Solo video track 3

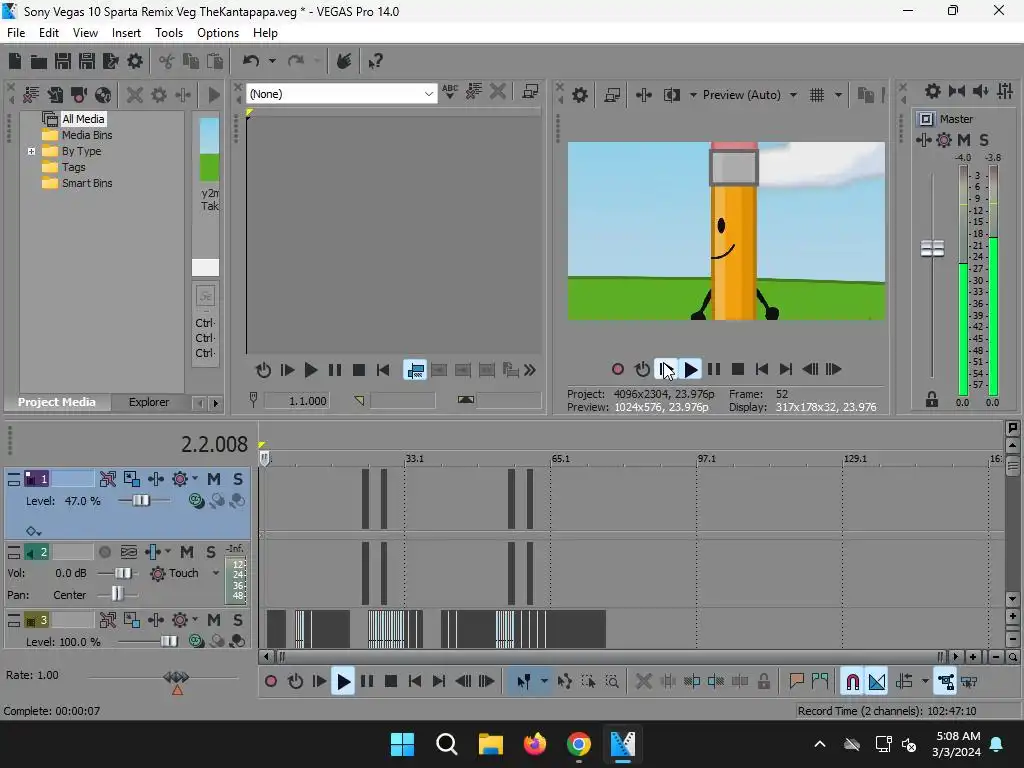point(238,620)
